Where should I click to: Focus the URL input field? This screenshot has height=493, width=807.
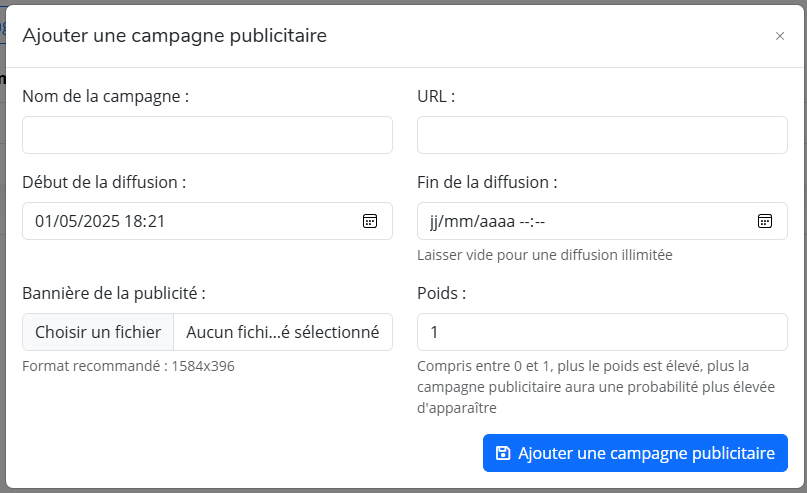(x=602, y=135)
